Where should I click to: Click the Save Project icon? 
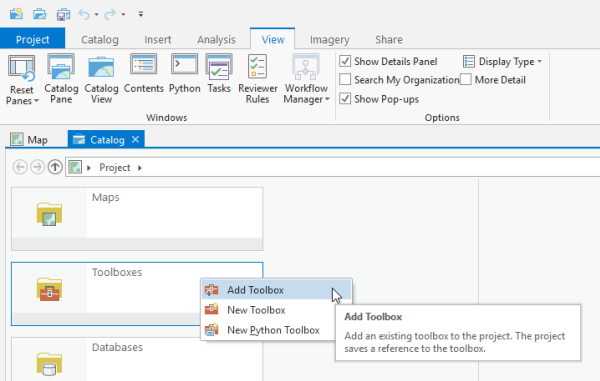click(x=63, y=14)
